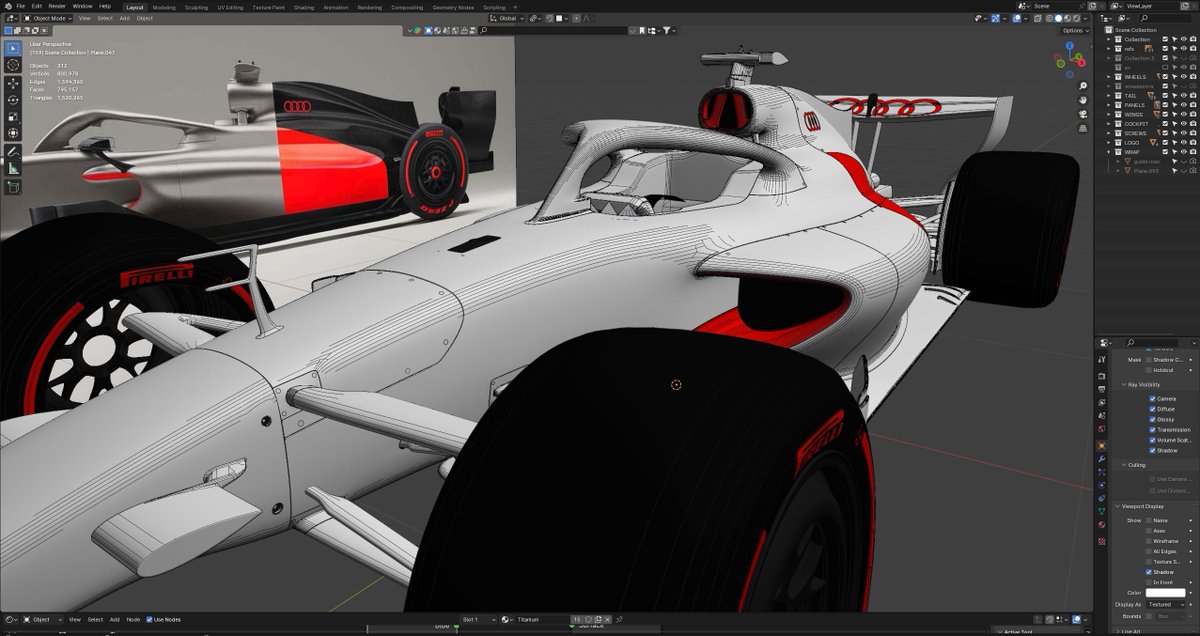1200x636 pixels.
Task: Open the viewport Add menu
Action: [124, 18]
